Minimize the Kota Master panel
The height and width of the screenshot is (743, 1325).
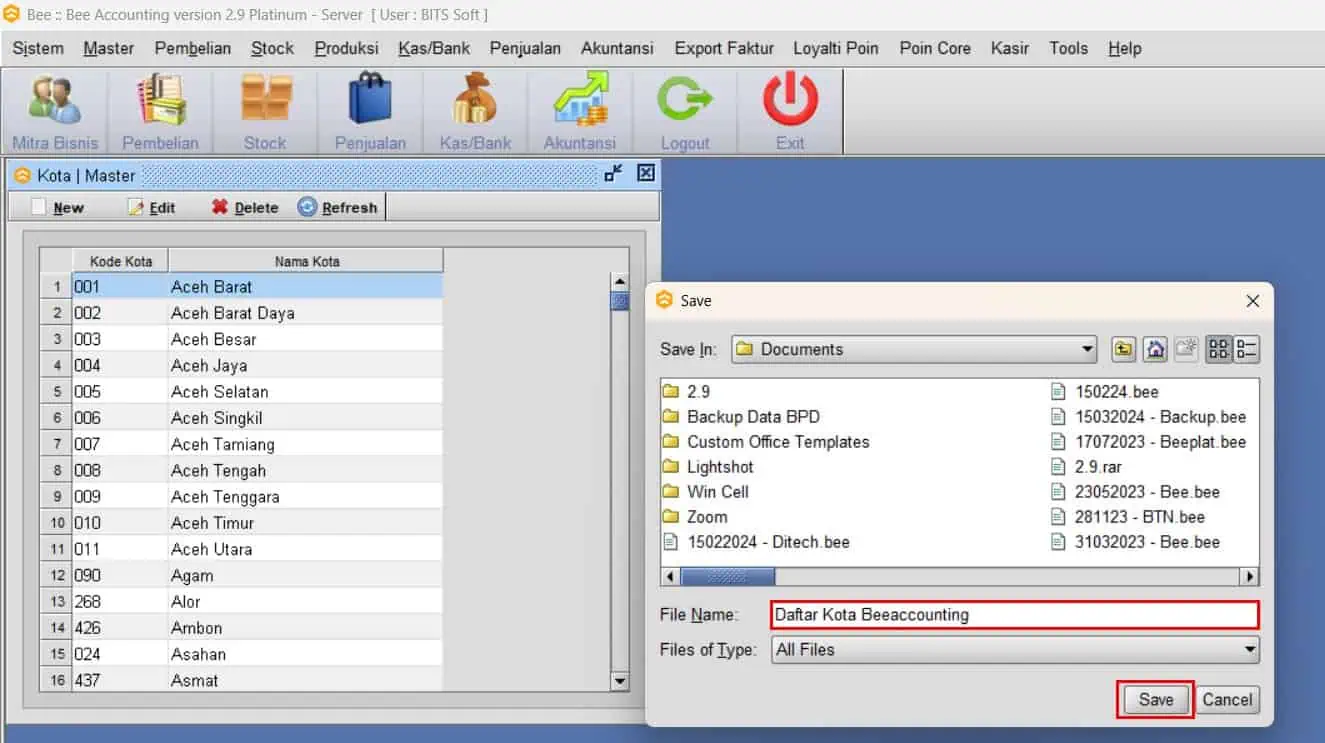(x=614, y=173)
